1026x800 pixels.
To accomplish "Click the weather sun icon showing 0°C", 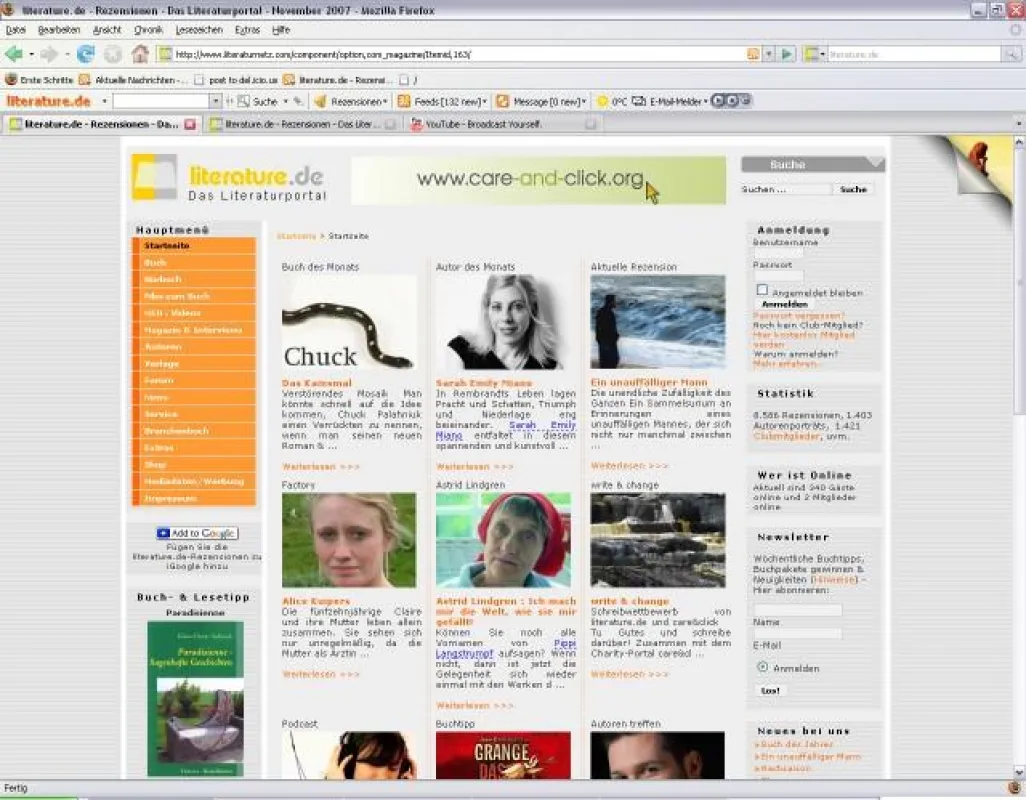I will pyautogui.click(x=602, y=101).
